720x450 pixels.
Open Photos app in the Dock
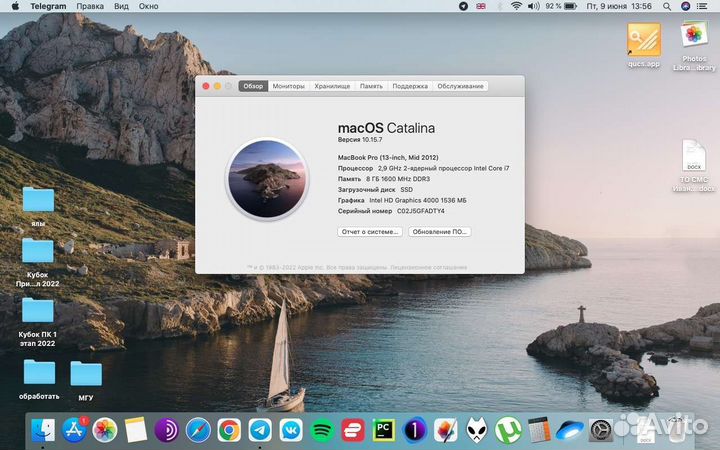pyautogui.click(x=105, y=430)
